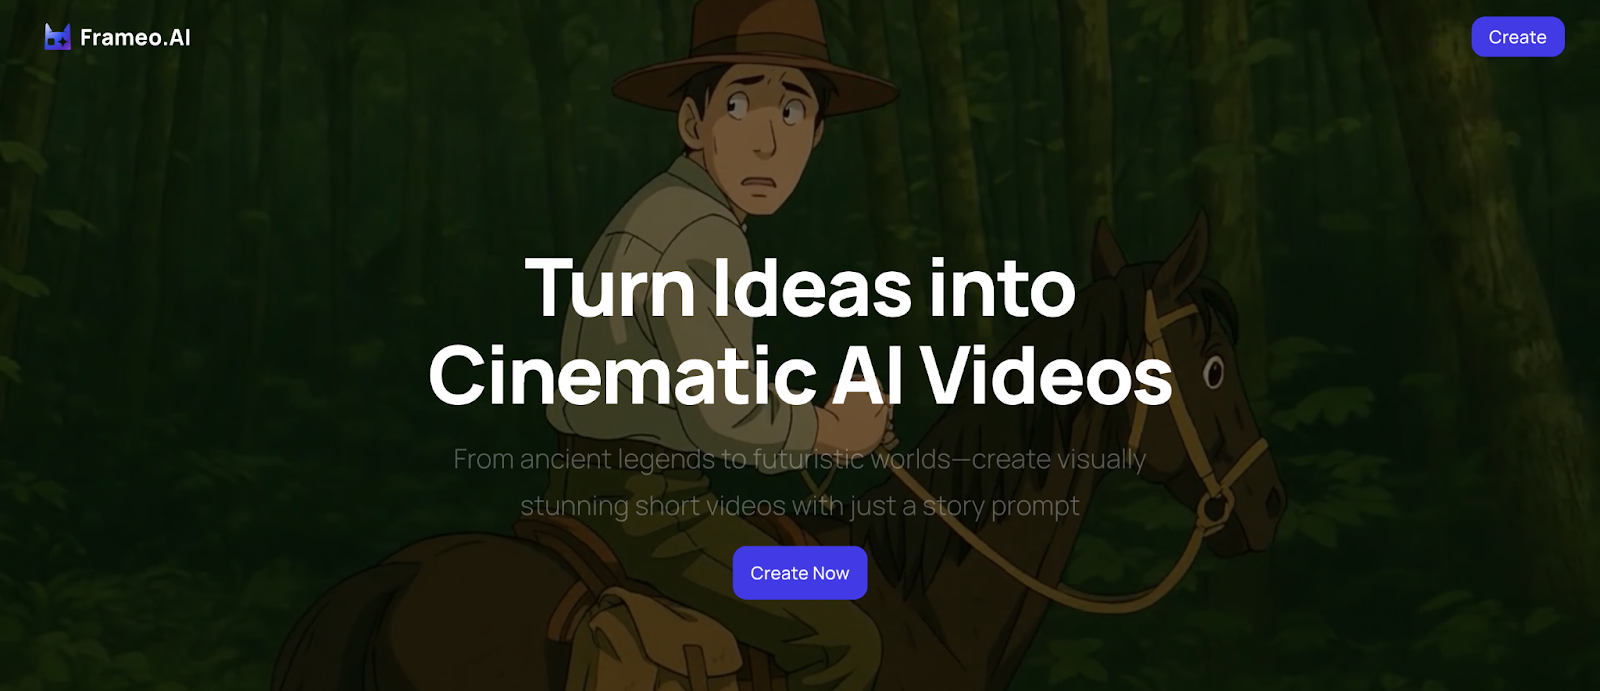The height and width of the screenshot is (691, 1600).
Task: Click the "stunning short videos" subtitle line
Action: [800, 506]
